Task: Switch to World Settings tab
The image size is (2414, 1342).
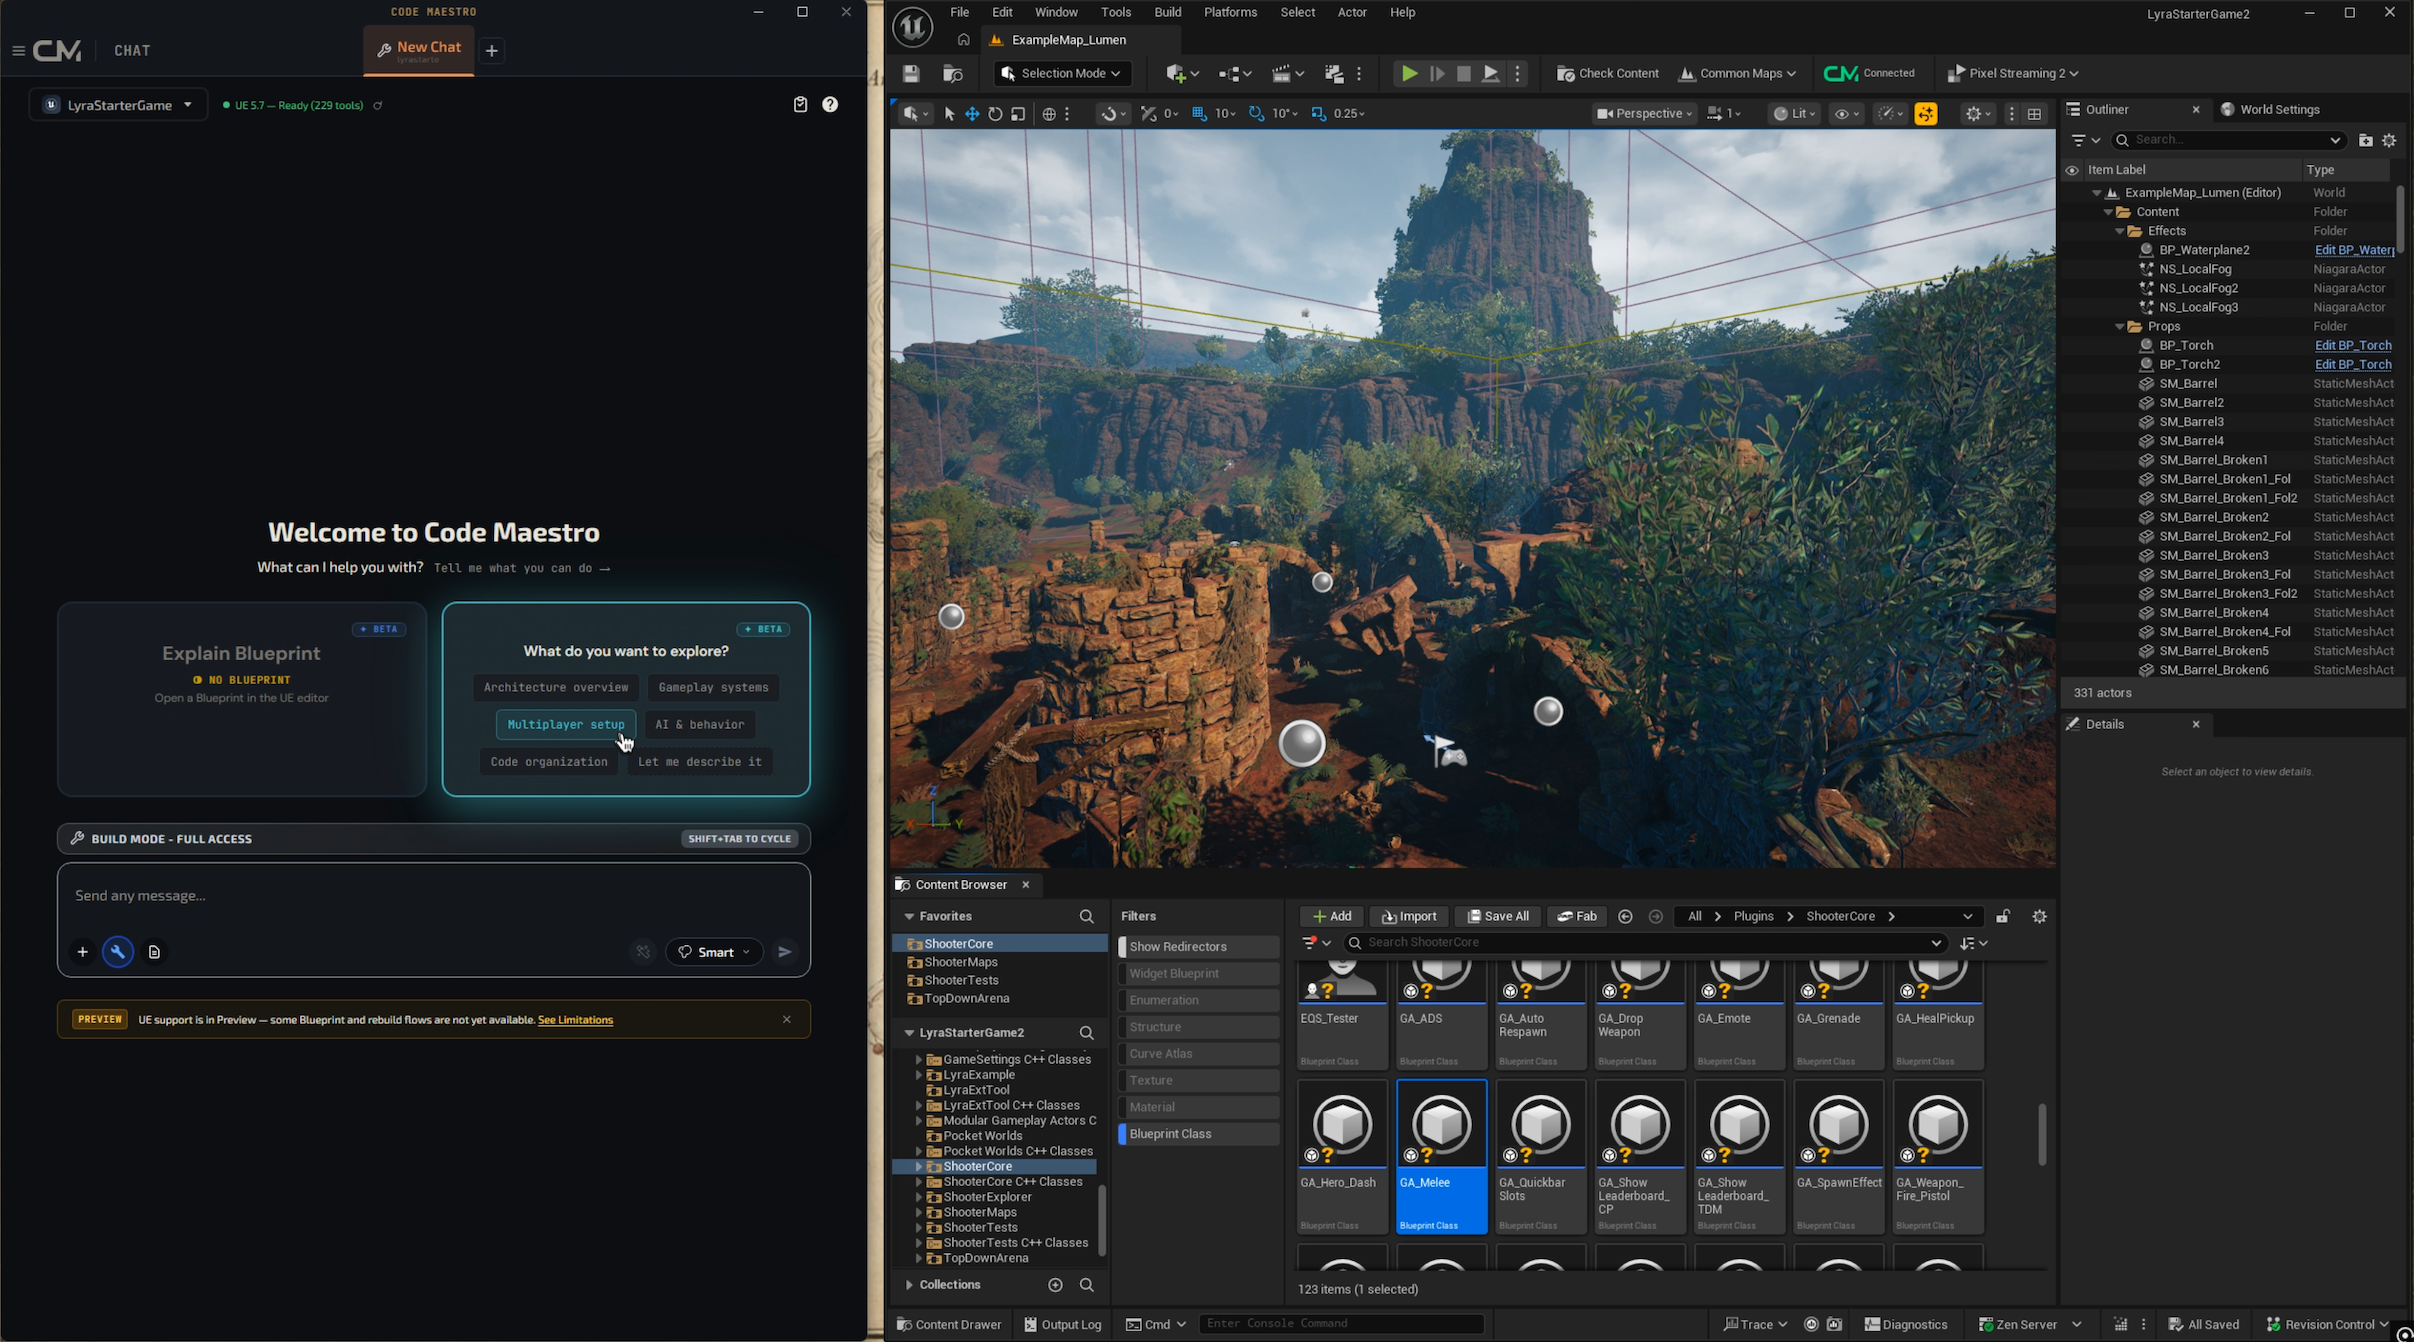Action: point(2269,109)
